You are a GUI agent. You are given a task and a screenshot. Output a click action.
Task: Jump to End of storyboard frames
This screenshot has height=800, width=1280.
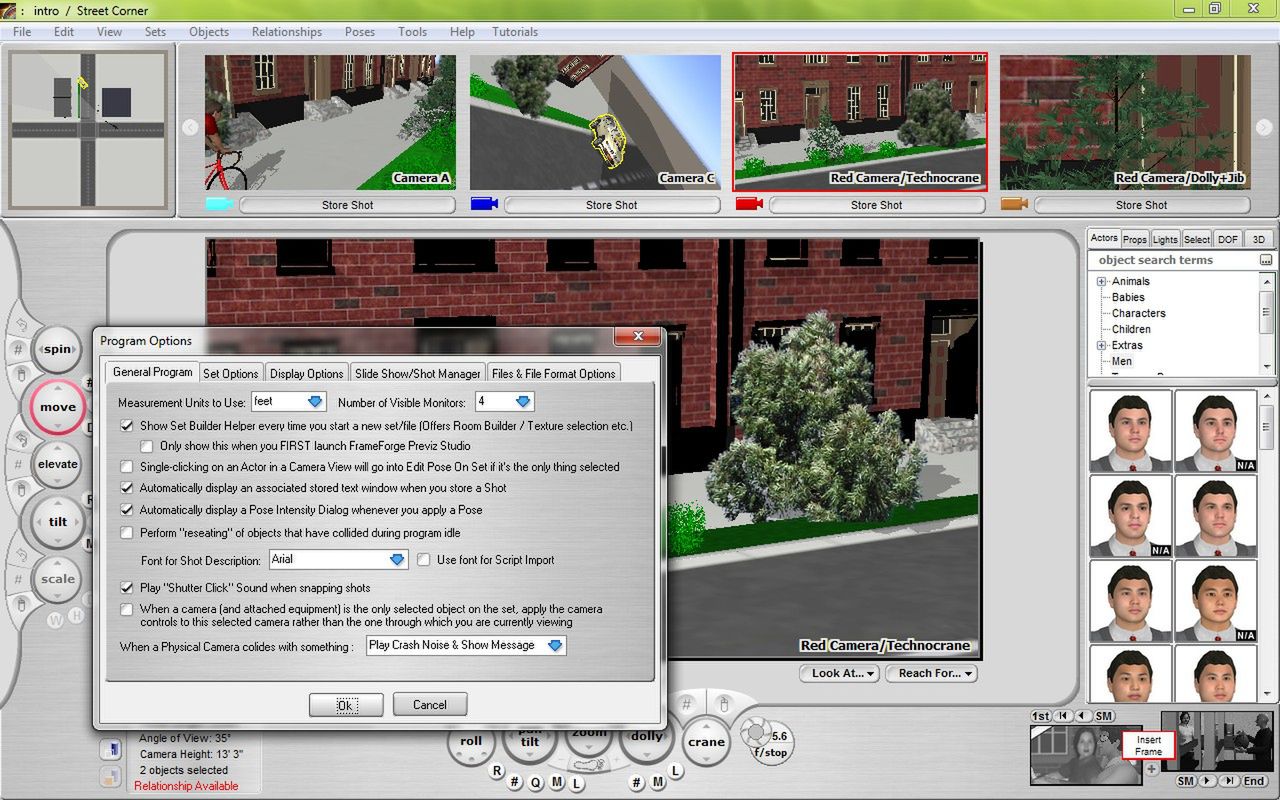pos(1255,781)
